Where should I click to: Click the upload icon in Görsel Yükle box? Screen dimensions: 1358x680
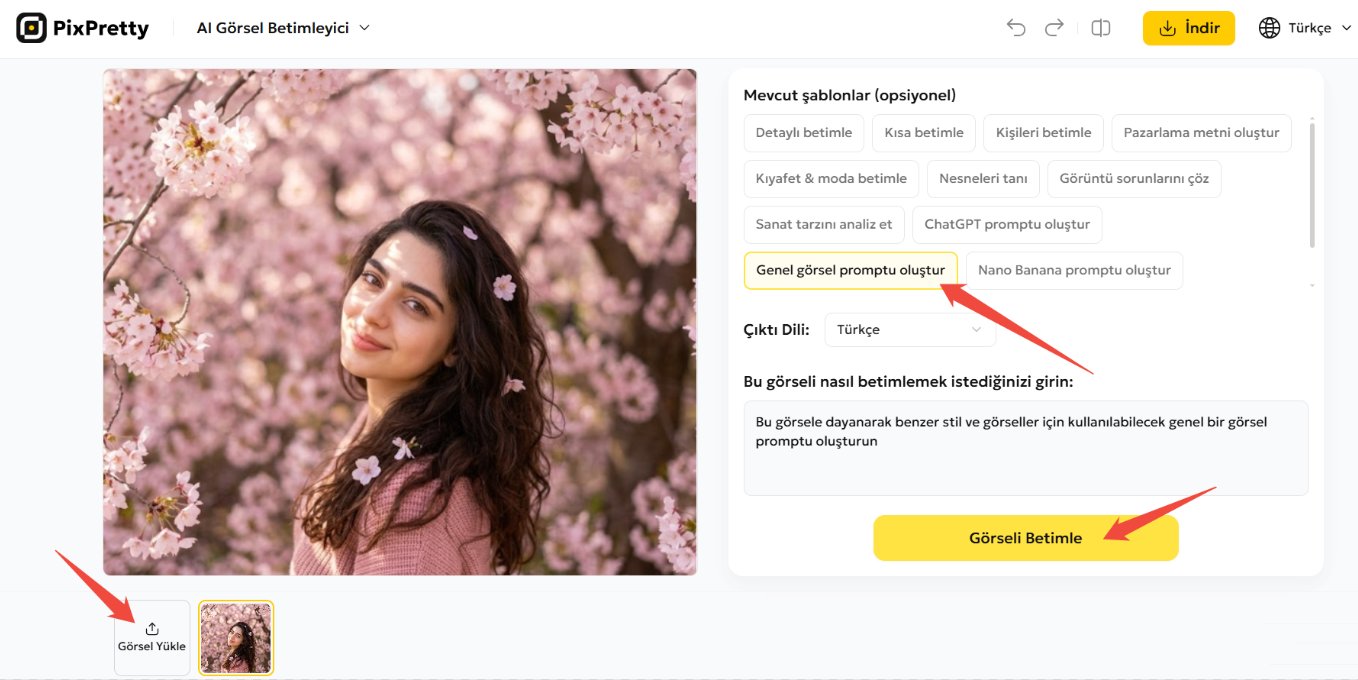tap(151, 627)
